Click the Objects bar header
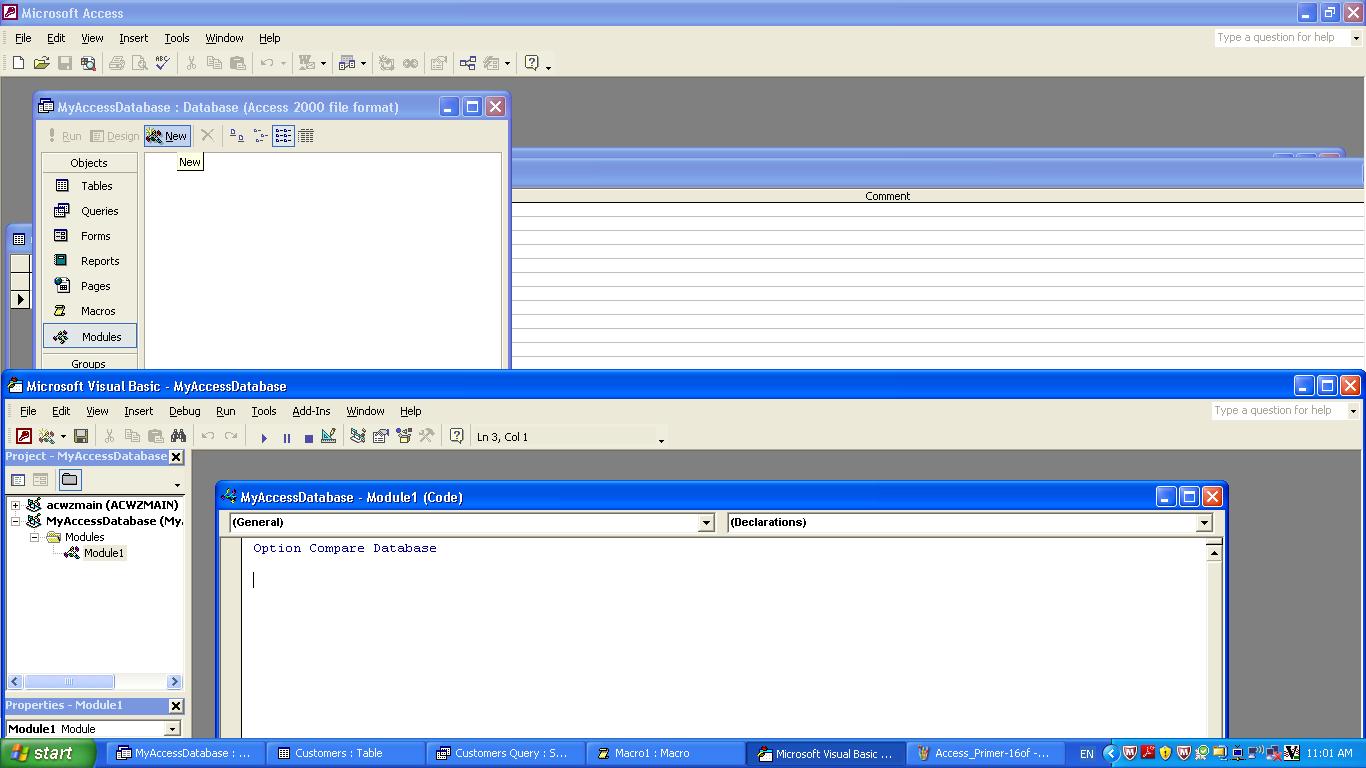1366x768 pixels. tap(89, 163)
